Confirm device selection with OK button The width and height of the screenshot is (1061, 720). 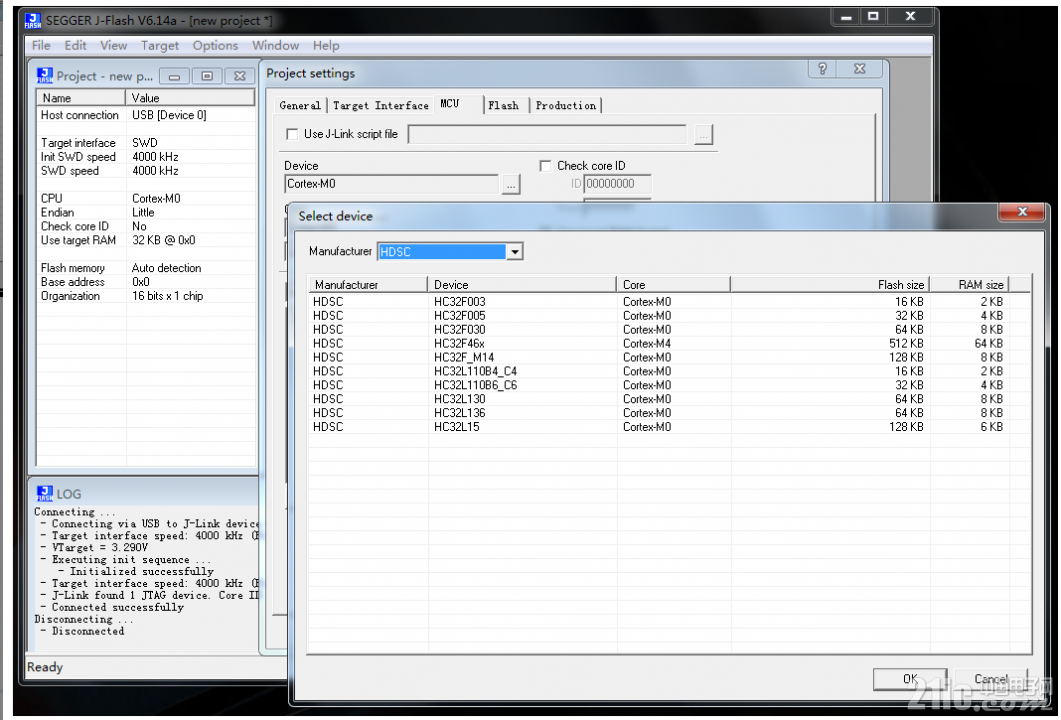click(910, 679)
